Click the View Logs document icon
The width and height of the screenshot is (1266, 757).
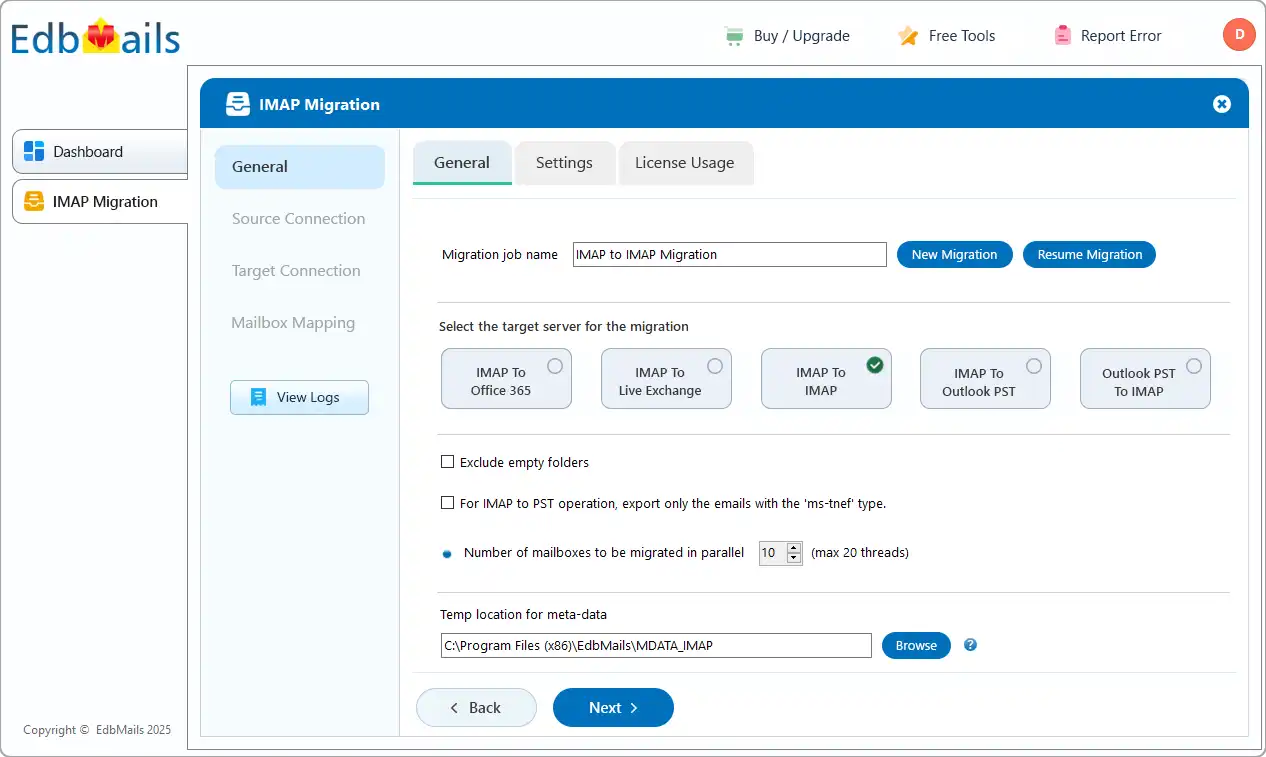click(x=259, y=397)
